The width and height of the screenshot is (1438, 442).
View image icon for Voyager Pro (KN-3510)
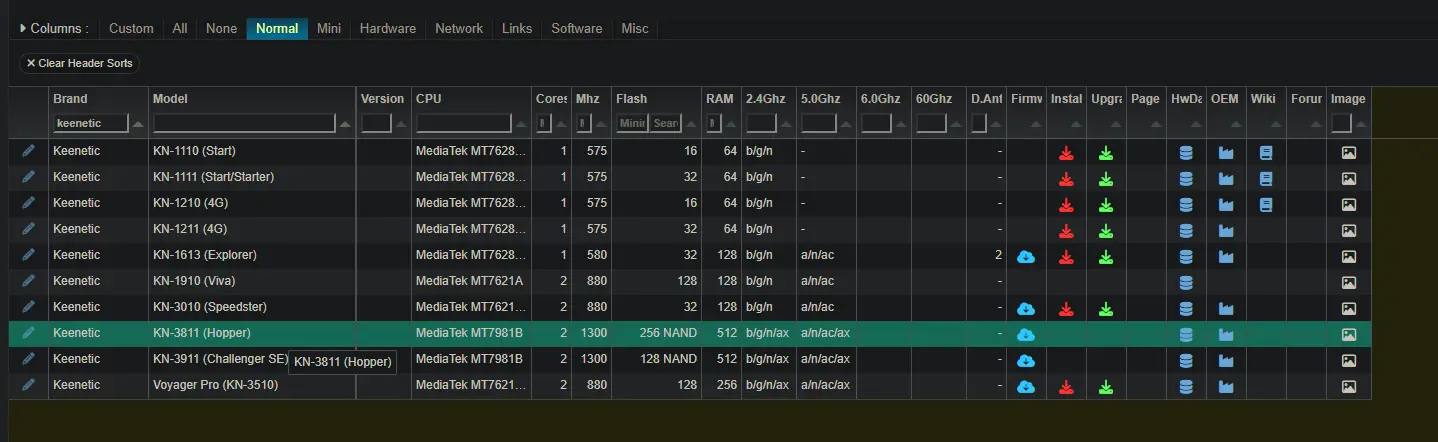tap(1348, 387)
